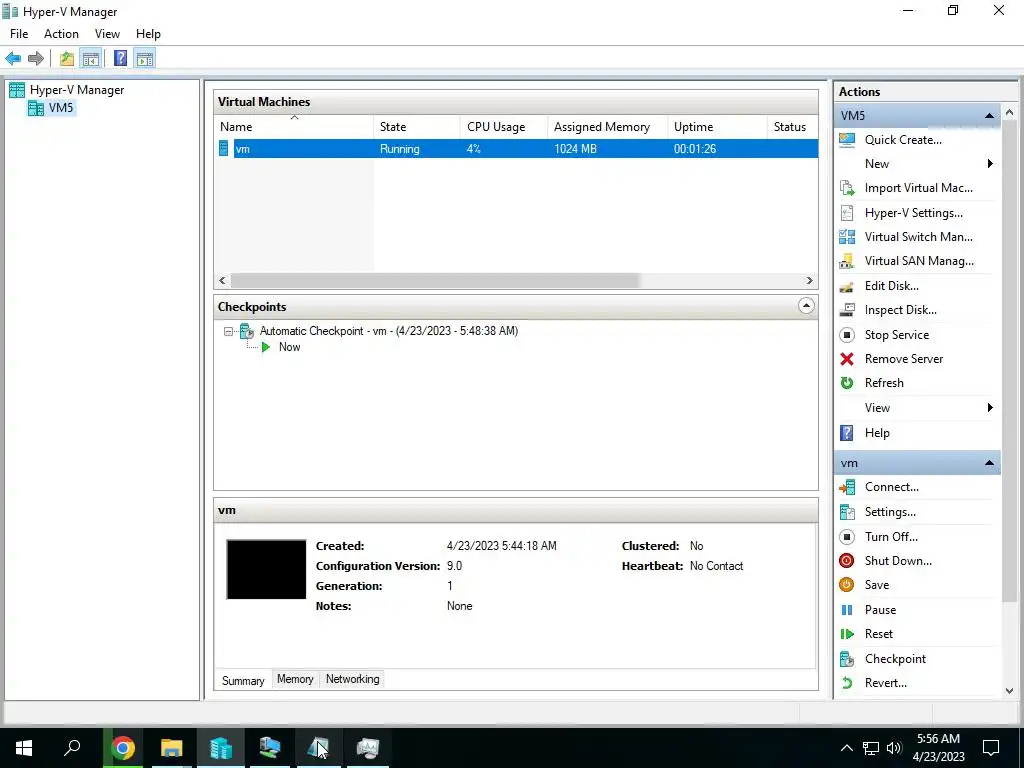This screenshot has width=1024, height=768.
Task: Create a Checkpoint for vm
Action: coord(895,659)
